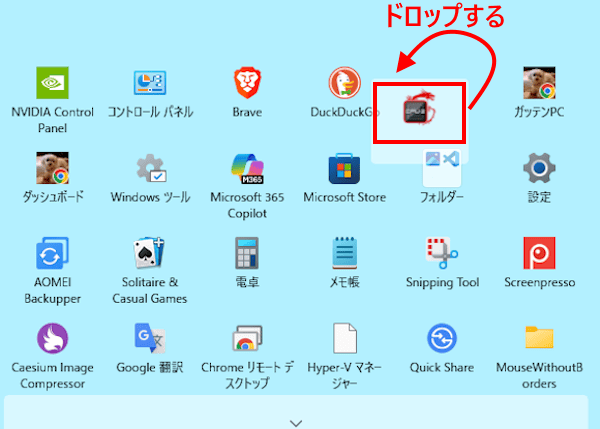Open the Google 翻訳 icon
Viewport: 600px width, 429px height.
click(x=150, y=338)
